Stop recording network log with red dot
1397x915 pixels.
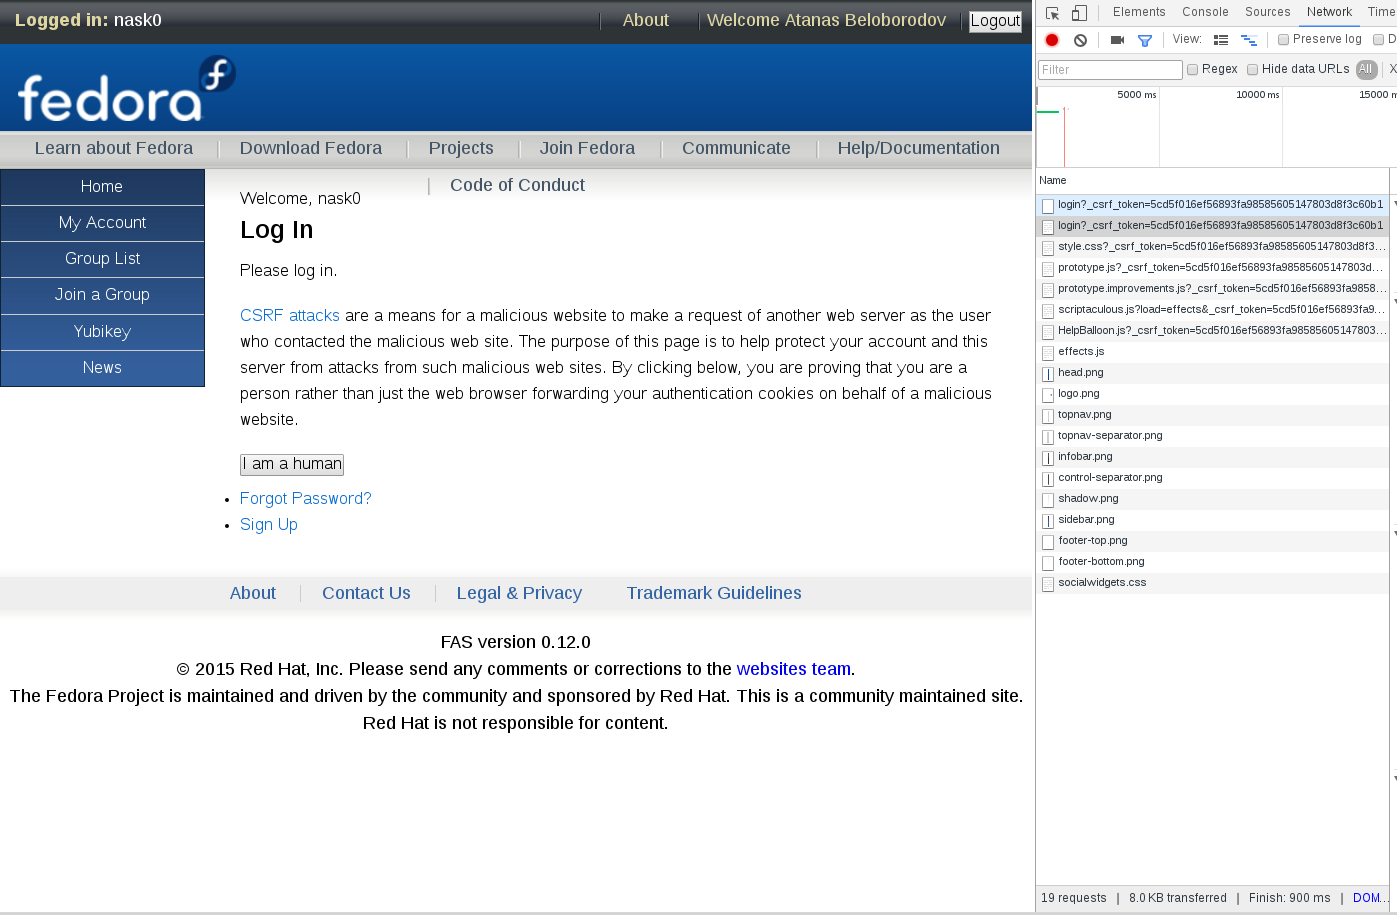(x=1052, y=40)
